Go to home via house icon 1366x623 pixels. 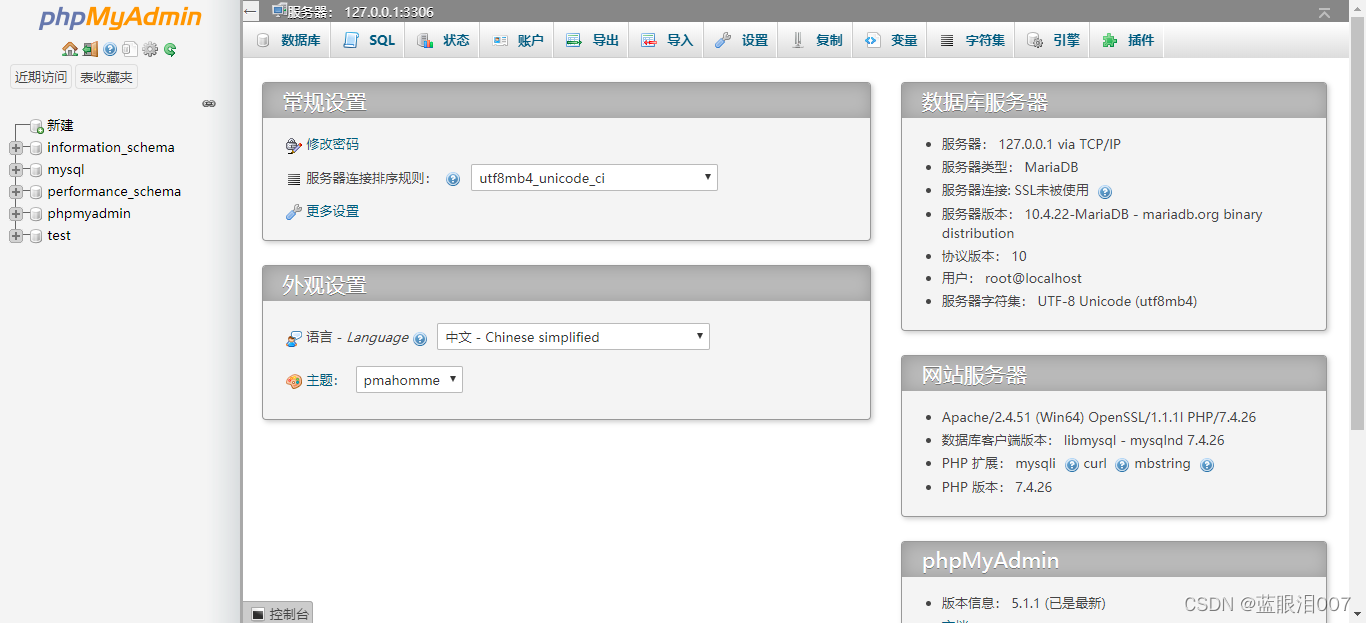69,49
